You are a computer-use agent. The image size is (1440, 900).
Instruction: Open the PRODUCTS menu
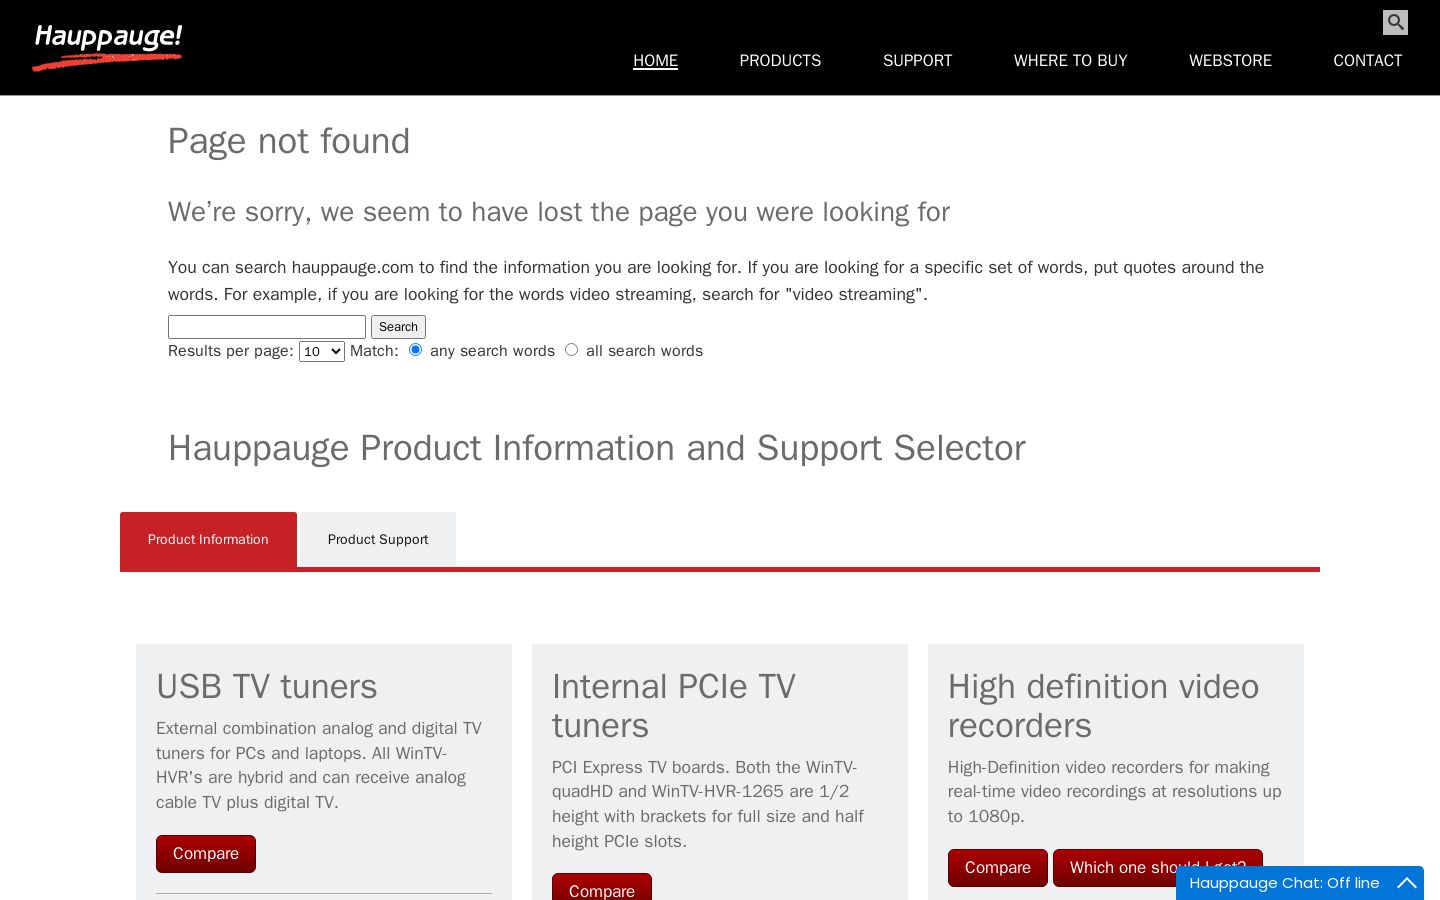780,61
